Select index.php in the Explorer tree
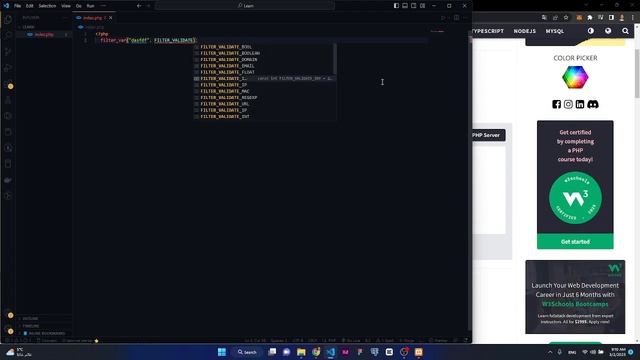 [x=44, y=35]
